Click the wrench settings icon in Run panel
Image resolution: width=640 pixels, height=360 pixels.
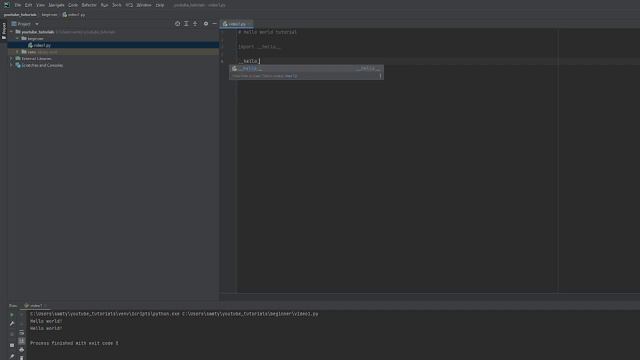pyautogui.click(x=12, y=323)
